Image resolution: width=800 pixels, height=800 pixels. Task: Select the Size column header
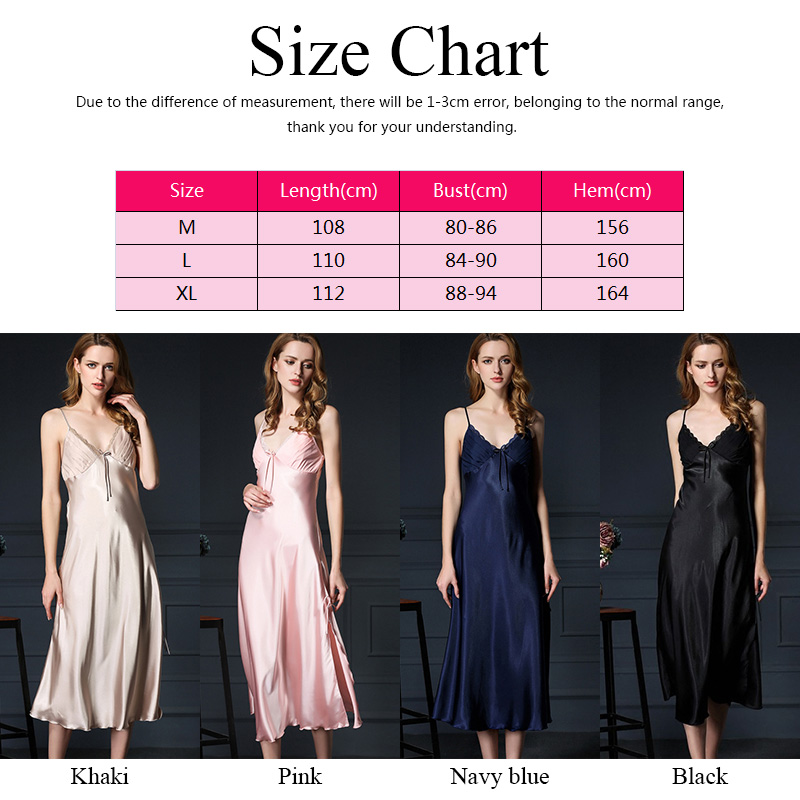pyautogui.click(x=187, y=191)
